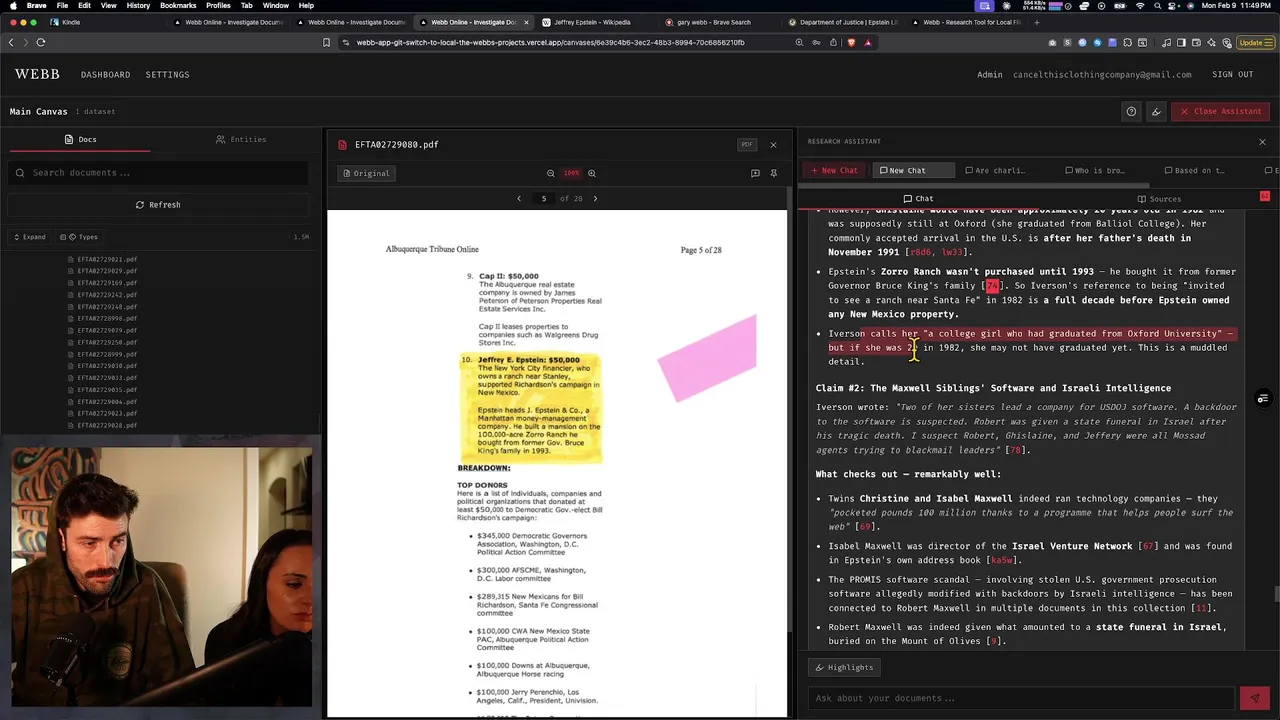Open the Types filter
Viewport: 1280px width, 720px height.
(79, 237)
